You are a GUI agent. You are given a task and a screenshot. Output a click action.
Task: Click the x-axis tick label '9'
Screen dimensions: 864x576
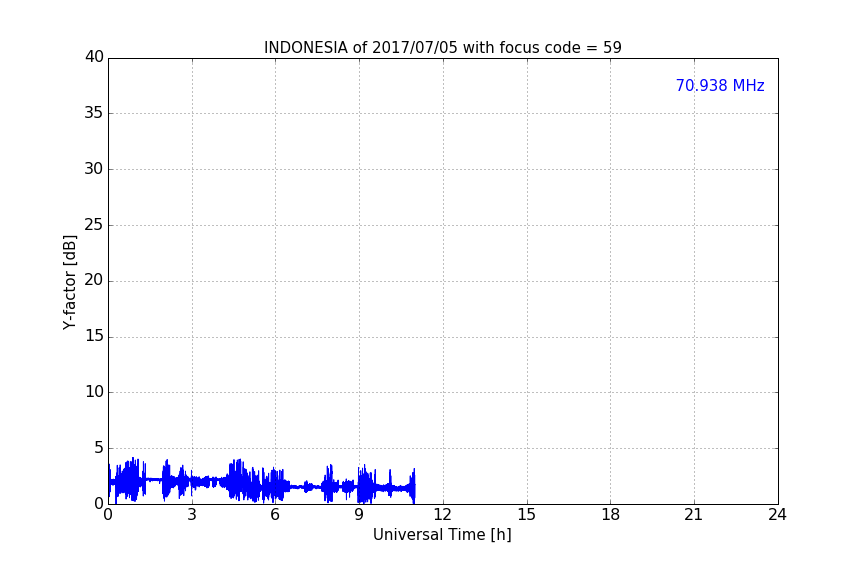tap(359, 515)
